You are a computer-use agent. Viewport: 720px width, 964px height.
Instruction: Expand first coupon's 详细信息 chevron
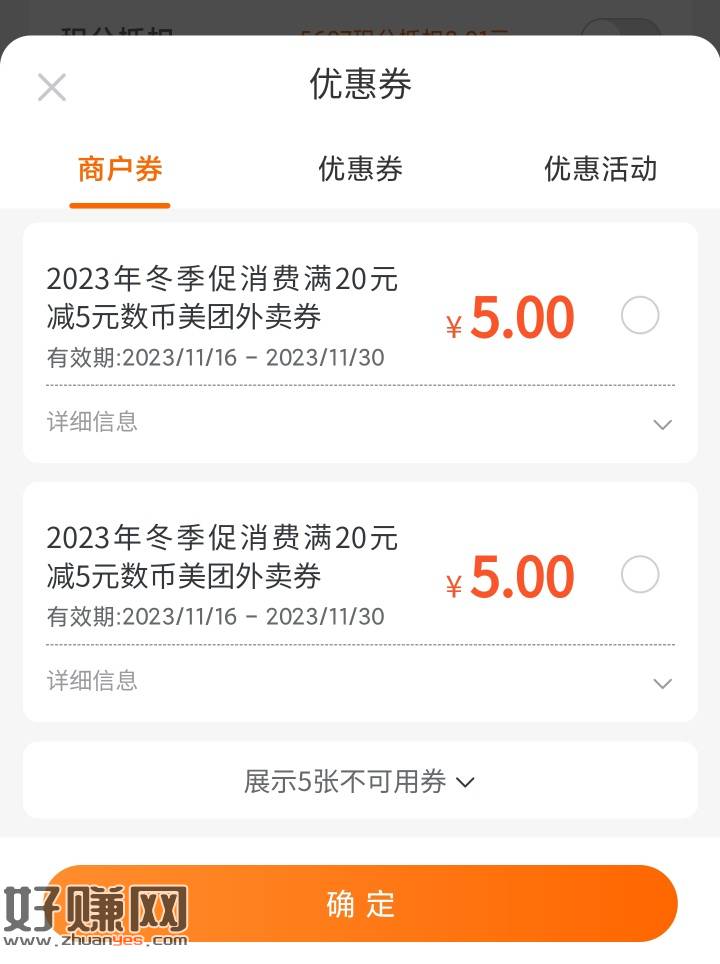point(662,424)
